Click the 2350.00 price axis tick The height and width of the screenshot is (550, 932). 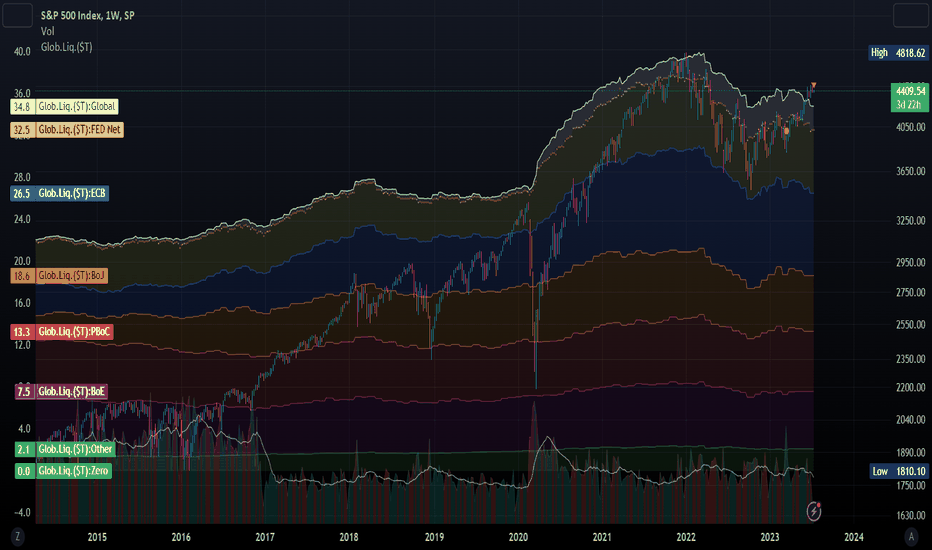911,359
